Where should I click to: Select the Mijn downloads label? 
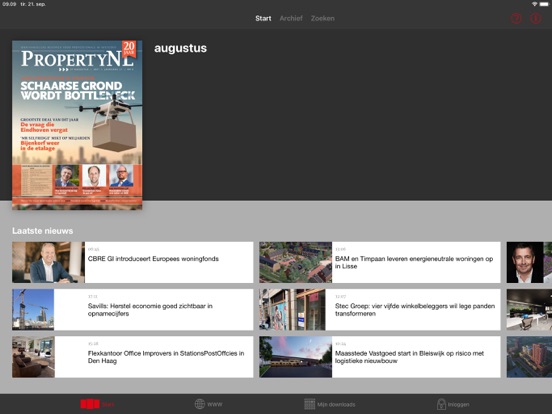click(x=336, y=404)
